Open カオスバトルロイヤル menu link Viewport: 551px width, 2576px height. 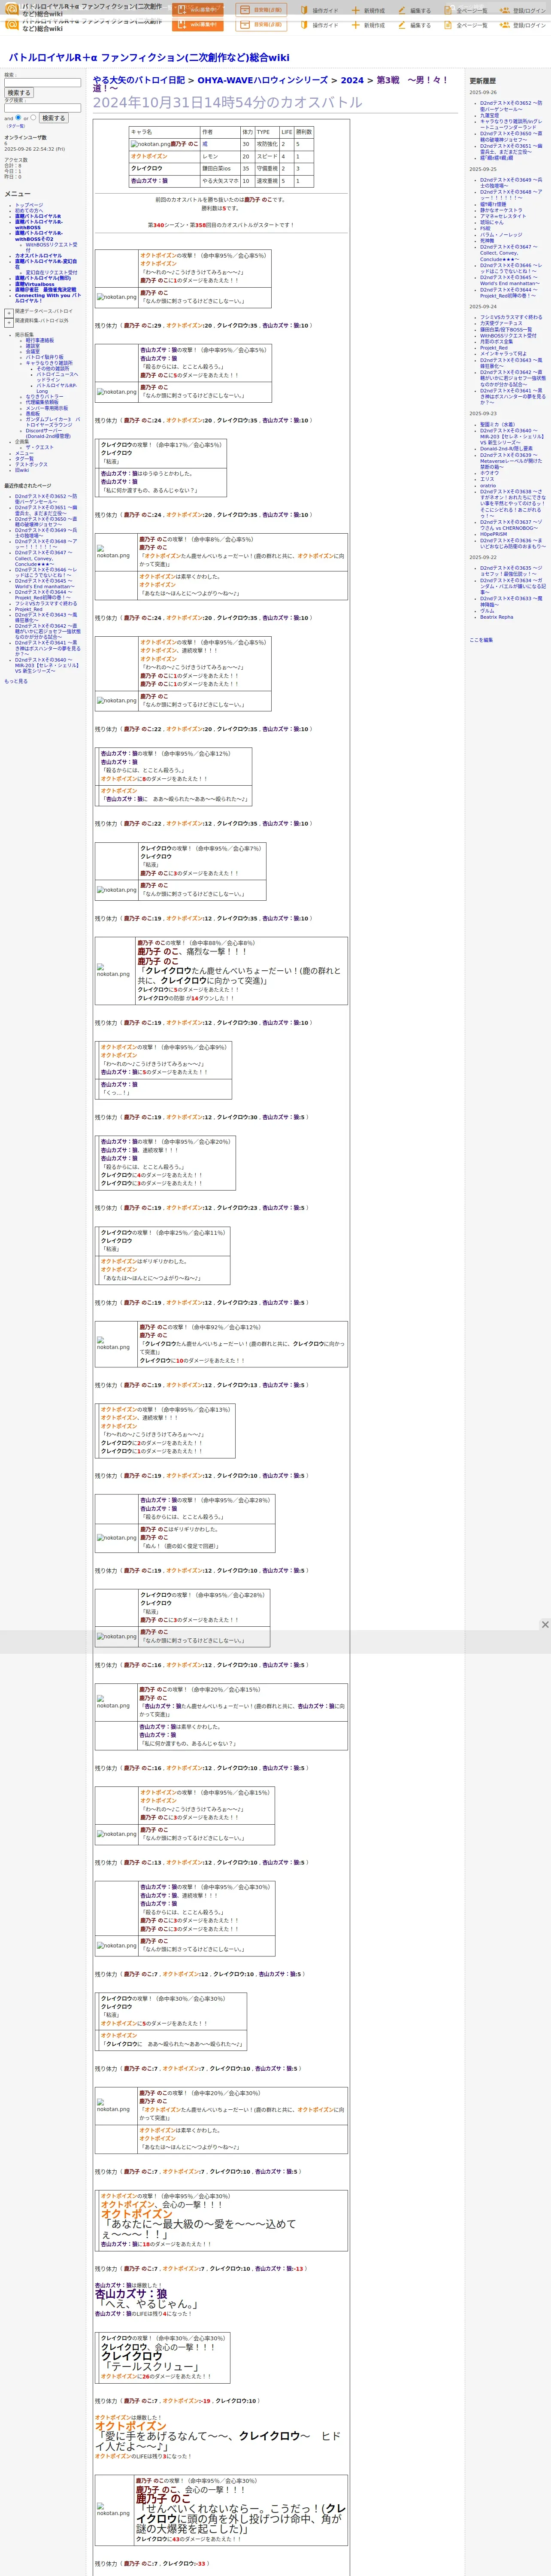[38, 256]
